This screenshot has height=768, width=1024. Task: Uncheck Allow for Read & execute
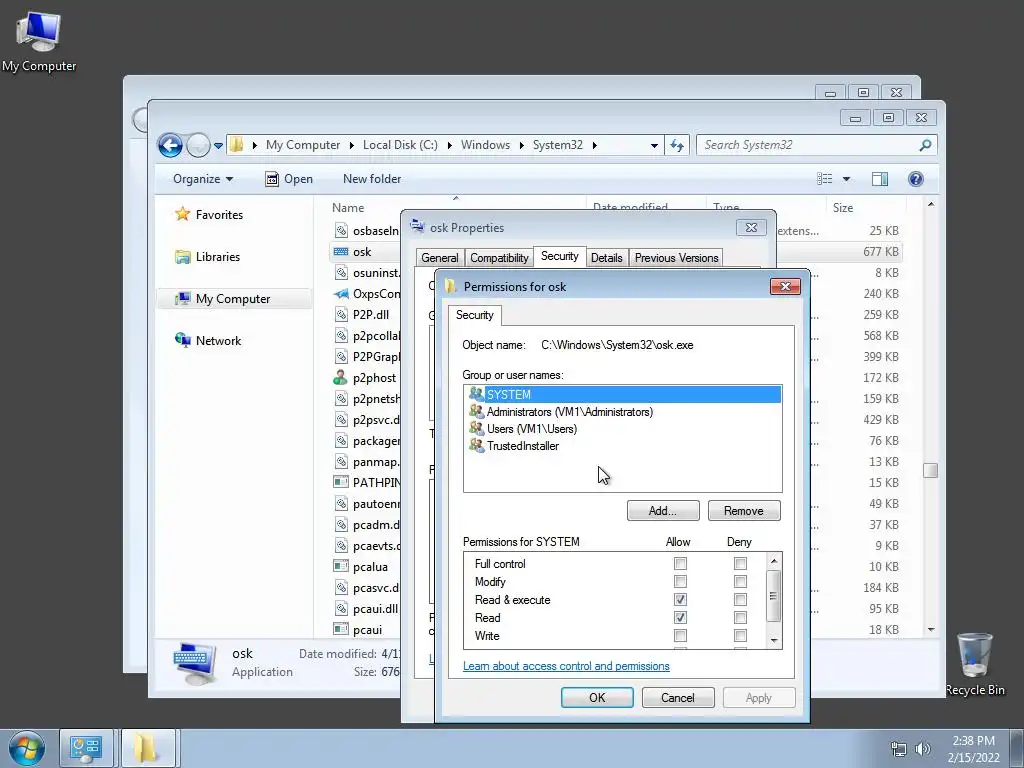pos(680,599)
